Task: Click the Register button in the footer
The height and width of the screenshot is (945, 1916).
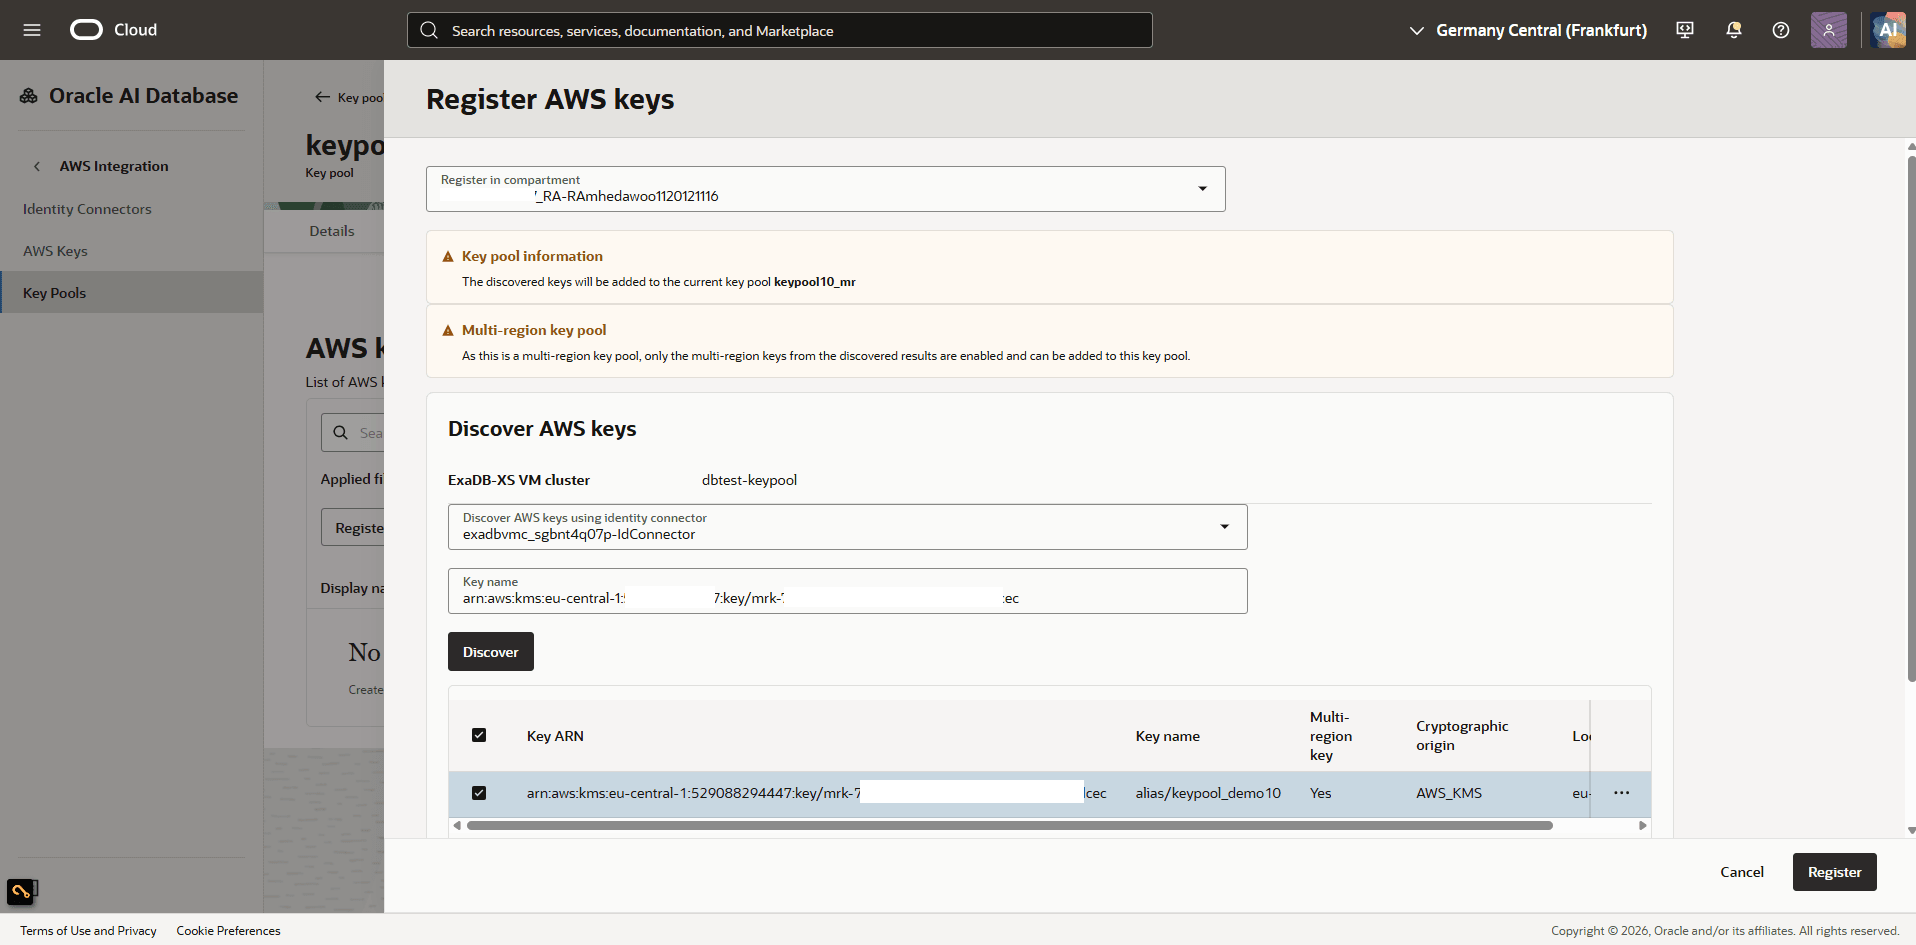Action: click(x=1834, y=872)
